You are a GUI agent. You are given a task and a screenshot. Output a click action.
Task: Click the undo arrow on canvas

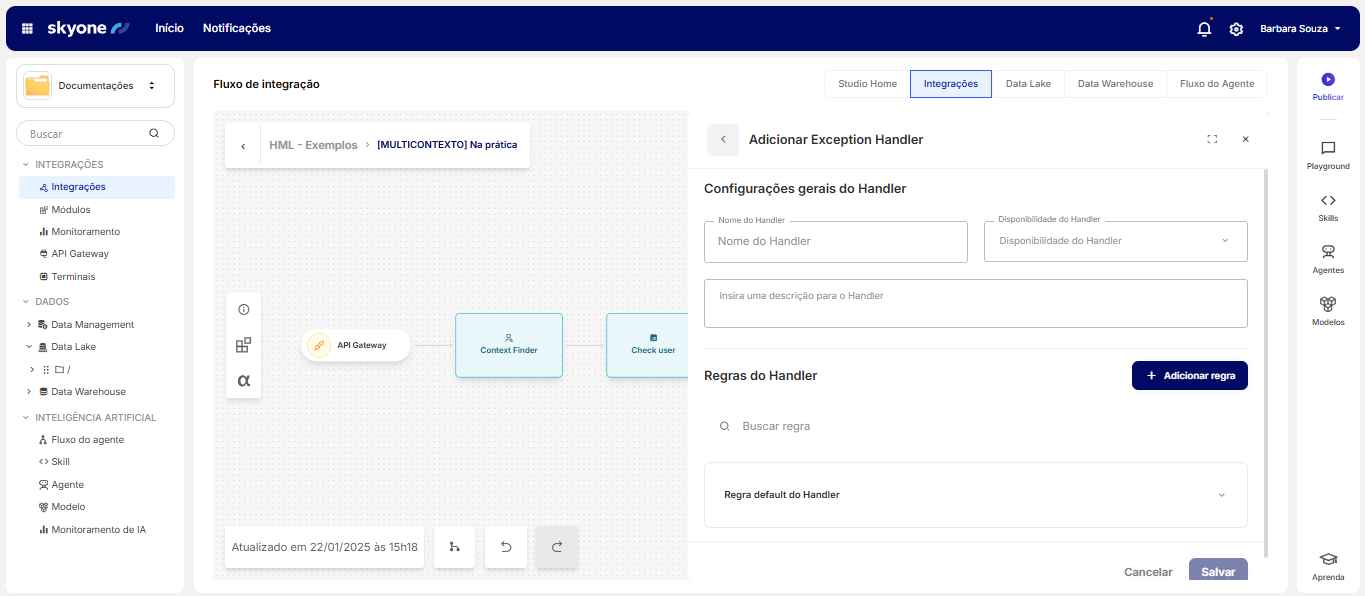pyautogui.click(x=506, y=547)
